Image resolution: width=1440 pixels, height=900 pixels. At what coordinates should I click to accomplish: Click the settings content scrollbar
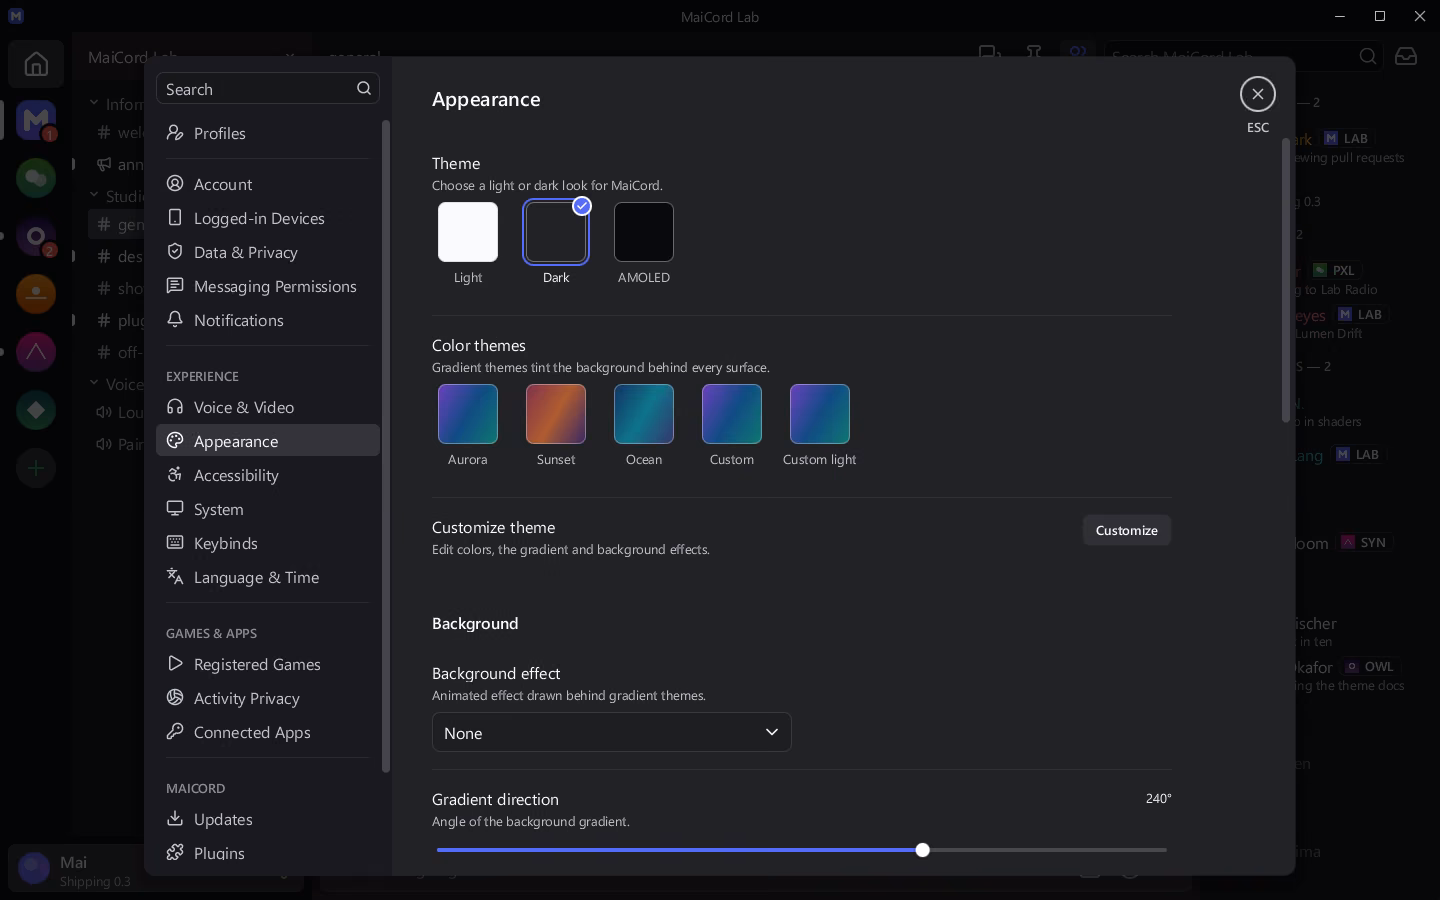click(x=1286, y=280)
